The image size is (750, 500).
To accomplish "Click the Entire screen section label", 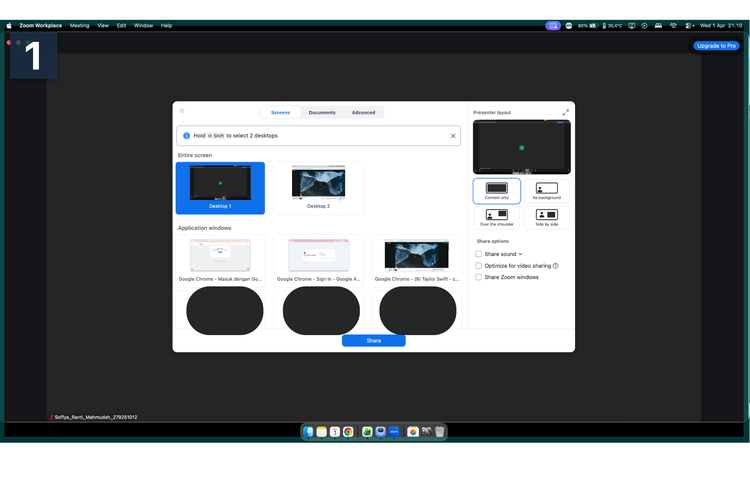I will point(195,155).
